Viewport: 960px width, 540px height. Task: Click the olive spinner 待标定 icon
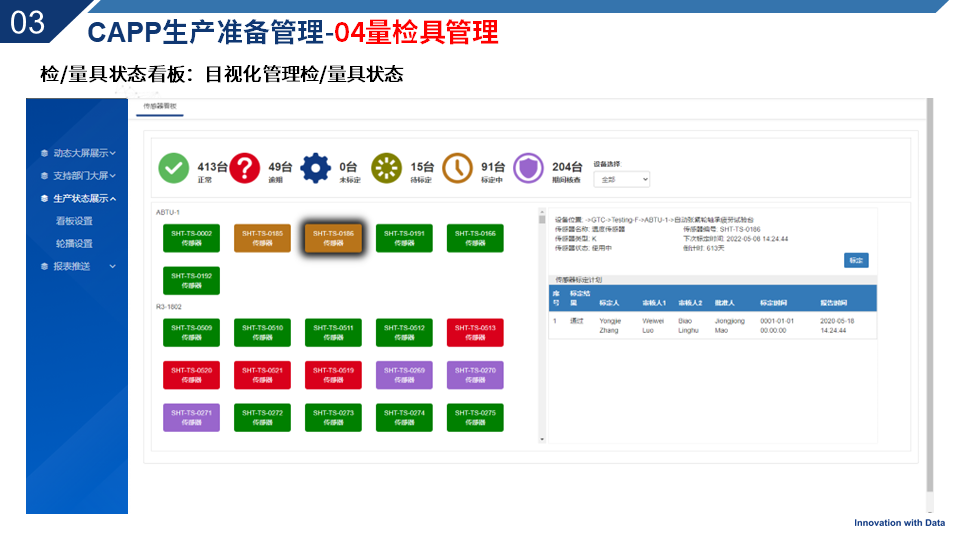click(x=386, y=169)
